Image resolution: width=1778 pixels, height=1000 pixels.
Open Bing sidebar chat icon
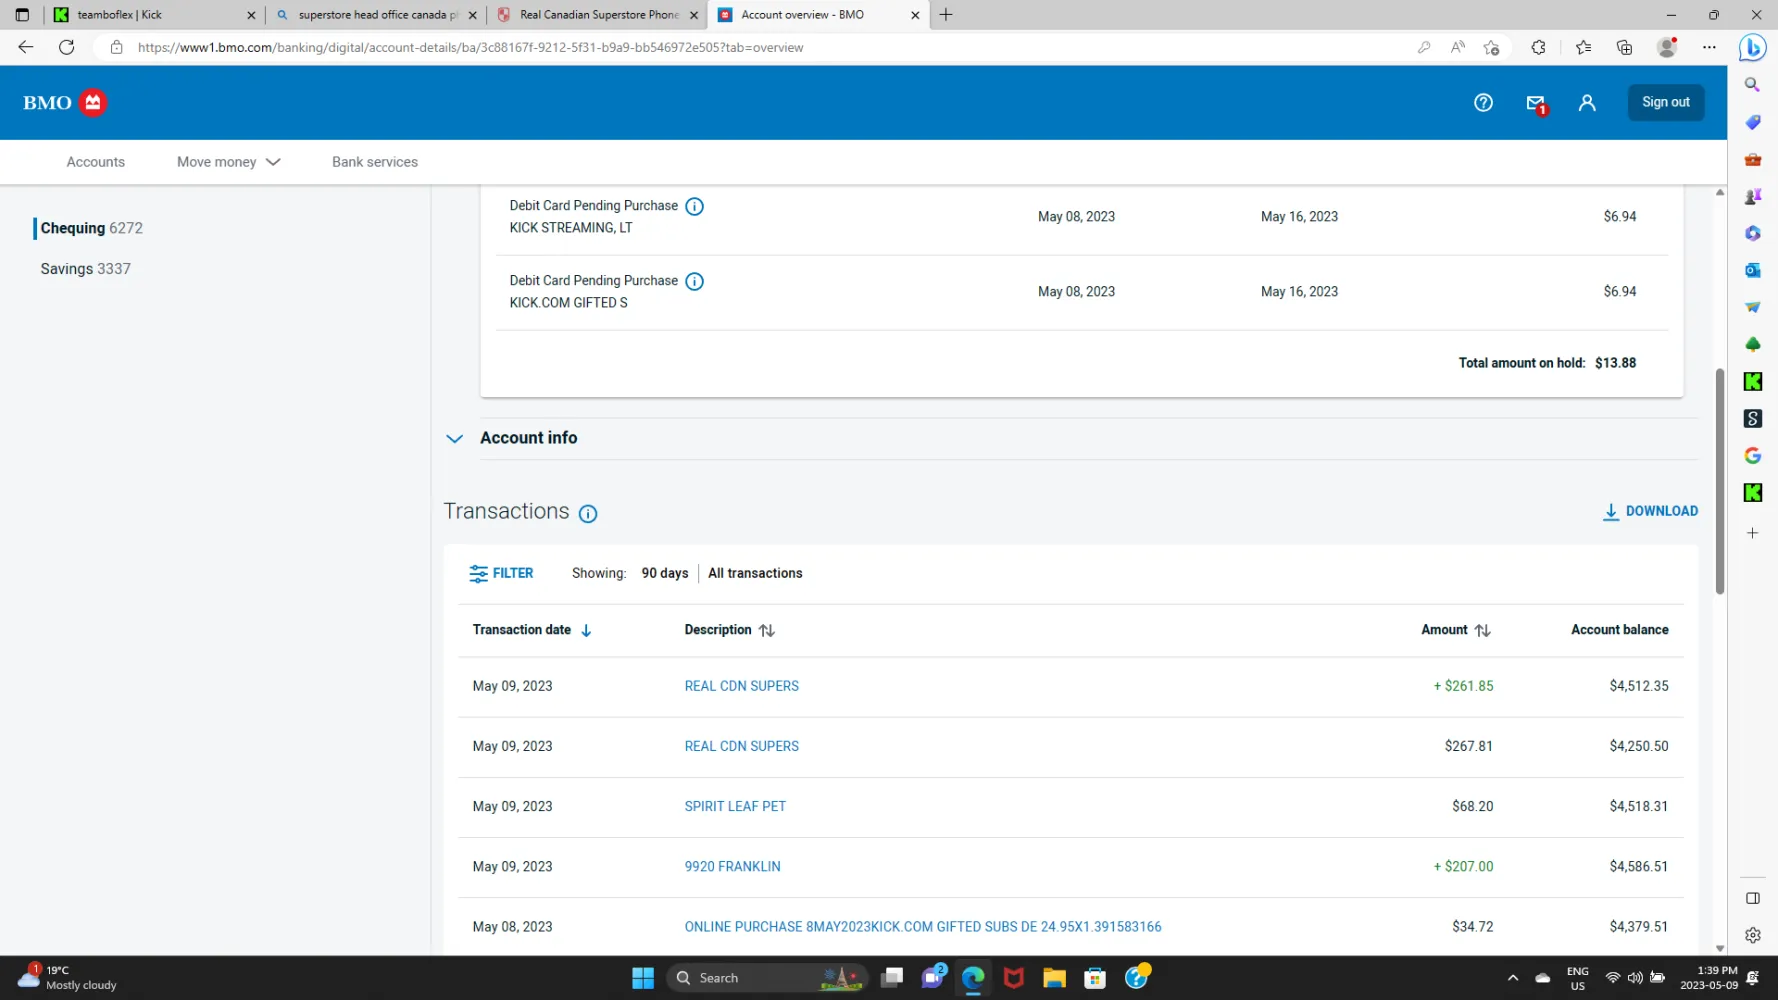pyautogui.click(x=1752, y=47)
